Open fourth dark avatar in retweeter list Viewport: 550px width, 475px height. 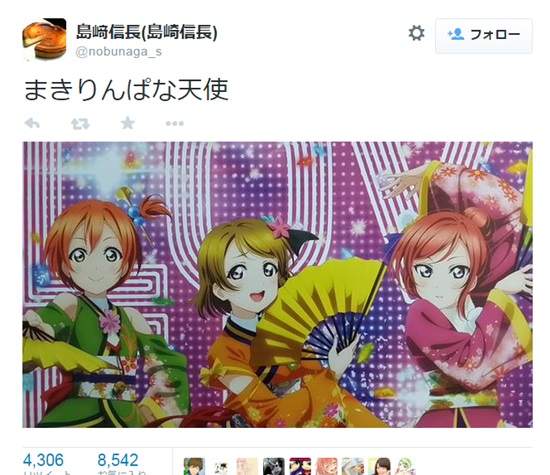tap(274, 467)
